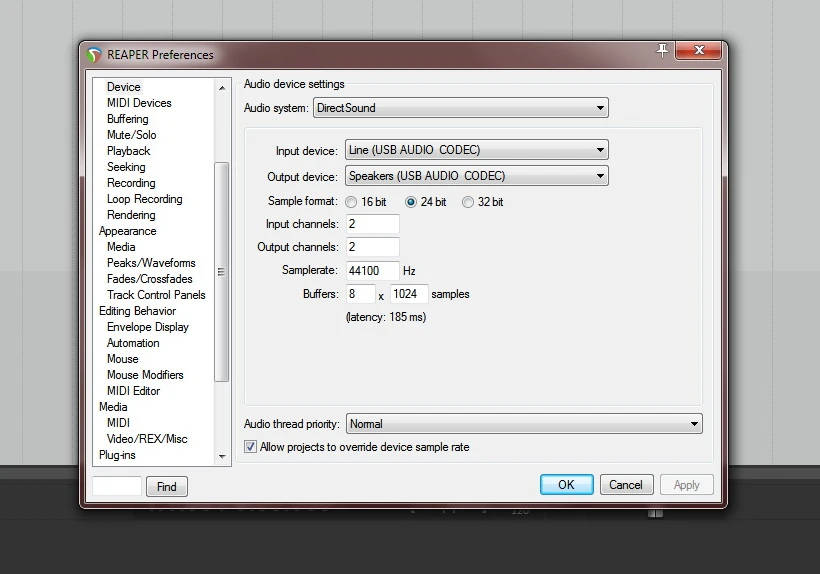Image resolution: width=820 pixels, height=574 pixels.
Task: Choose 24 bit sample format option
Action: [x=411, y=202]
